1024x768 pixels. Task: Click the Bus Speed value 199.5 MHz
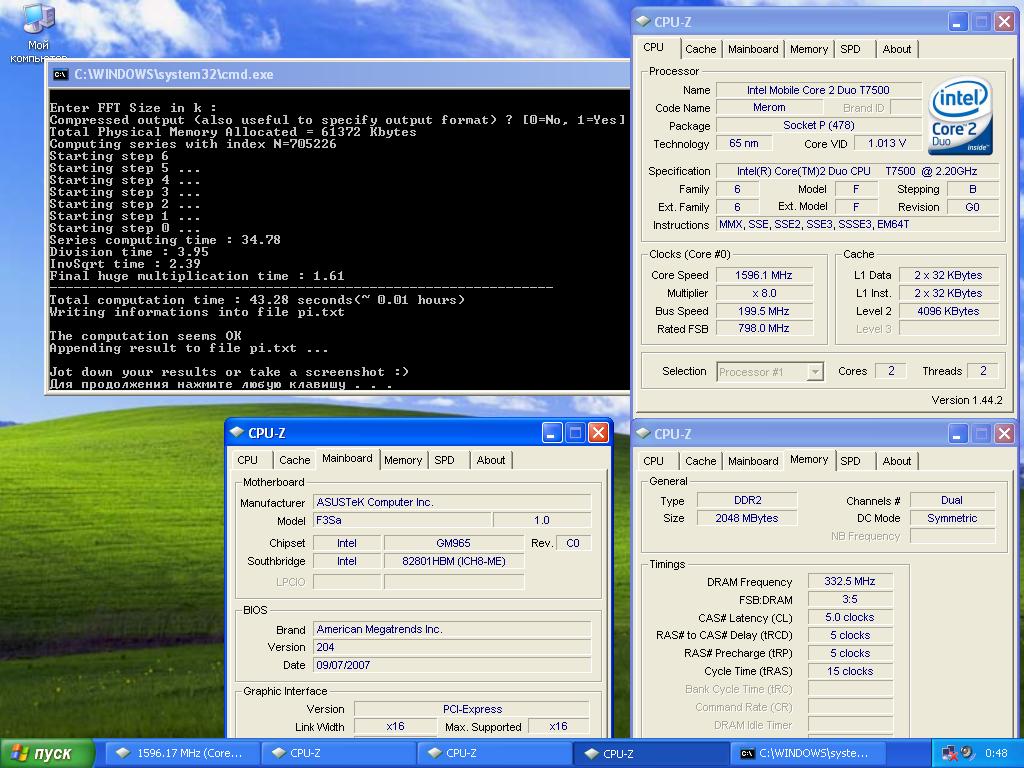pyautogui.click(x=764, y=311)
